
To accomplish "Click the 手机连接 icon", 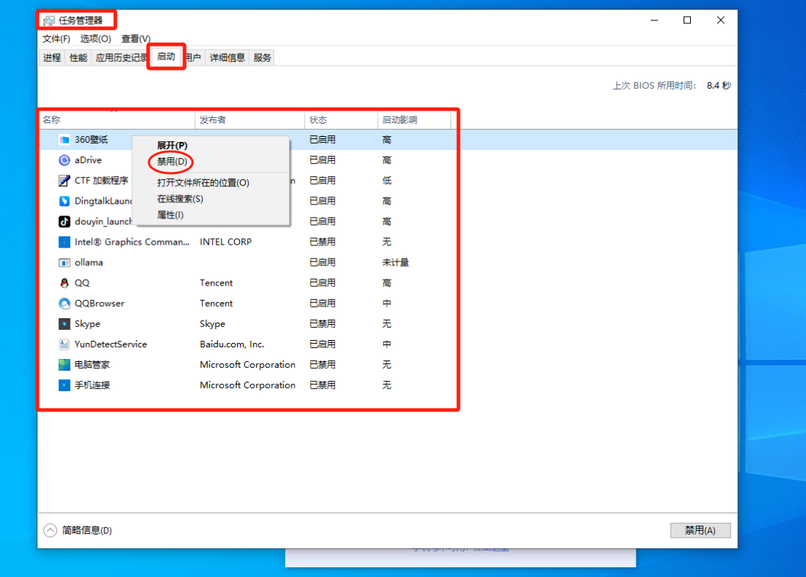I will coord(64,385).
